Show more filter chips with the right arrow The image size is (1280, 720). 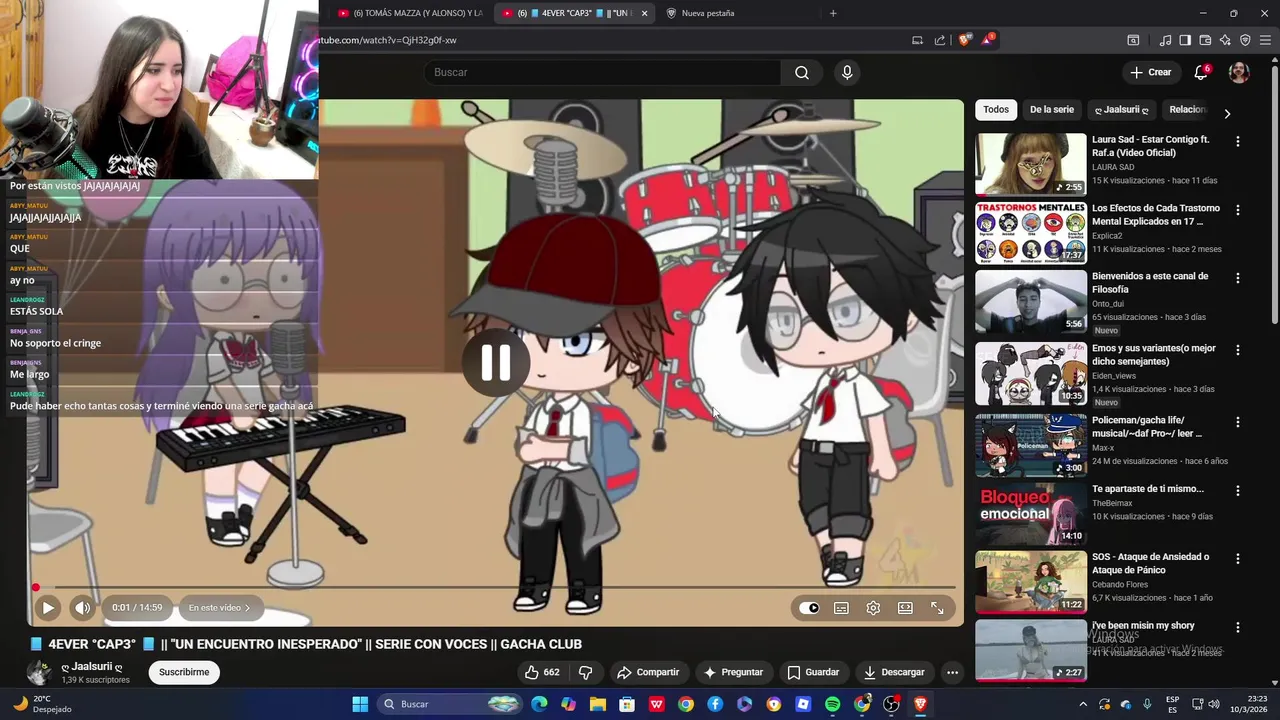[1227, 113]
